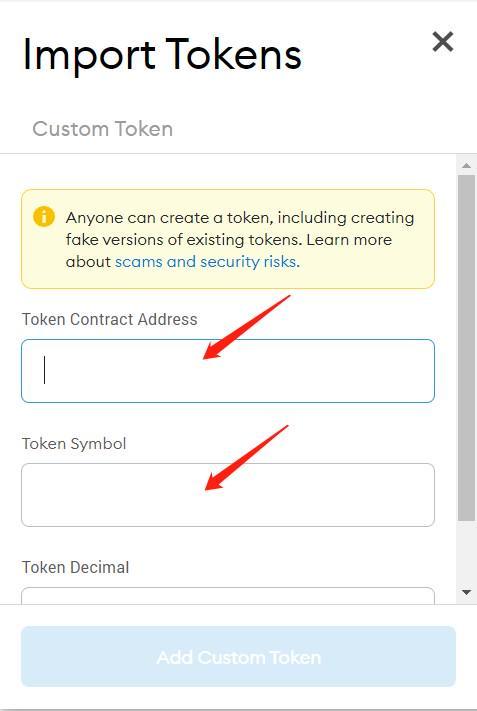This screenshot has width=477, height=711.
Task: Click the empty scrollbar track below thumb
Action: (467, 552)
